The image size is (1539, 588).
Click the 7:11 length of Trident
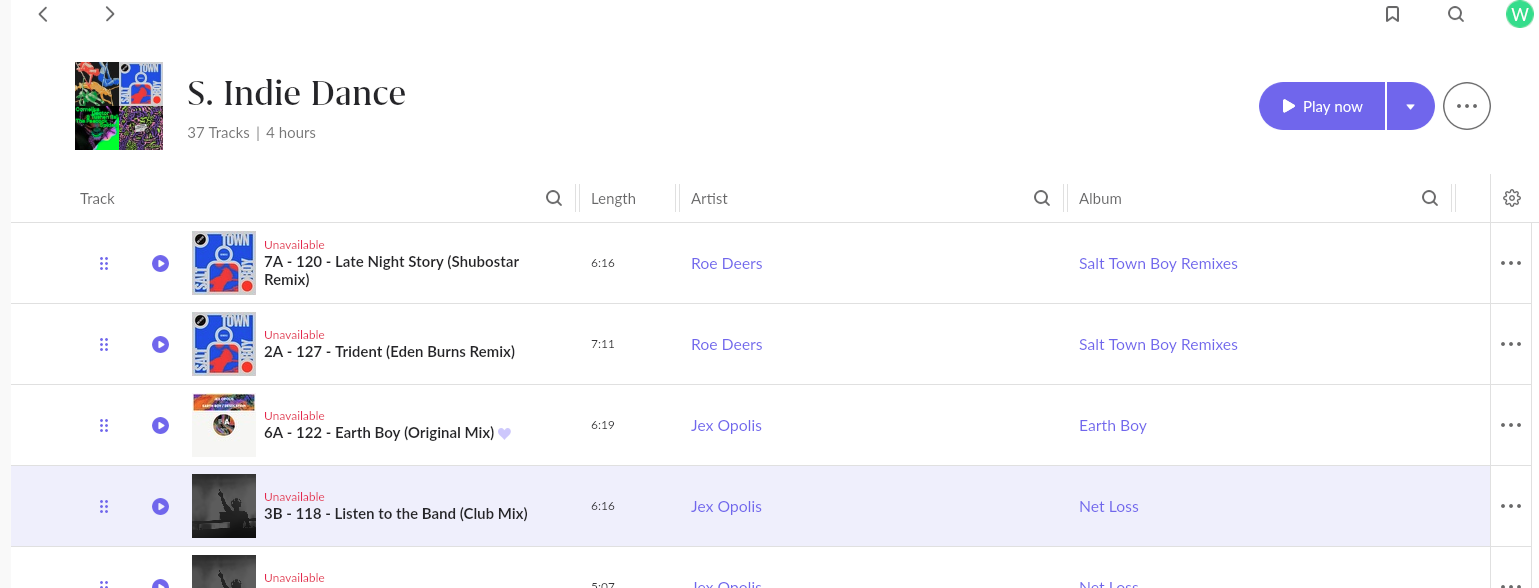(602, 344)
